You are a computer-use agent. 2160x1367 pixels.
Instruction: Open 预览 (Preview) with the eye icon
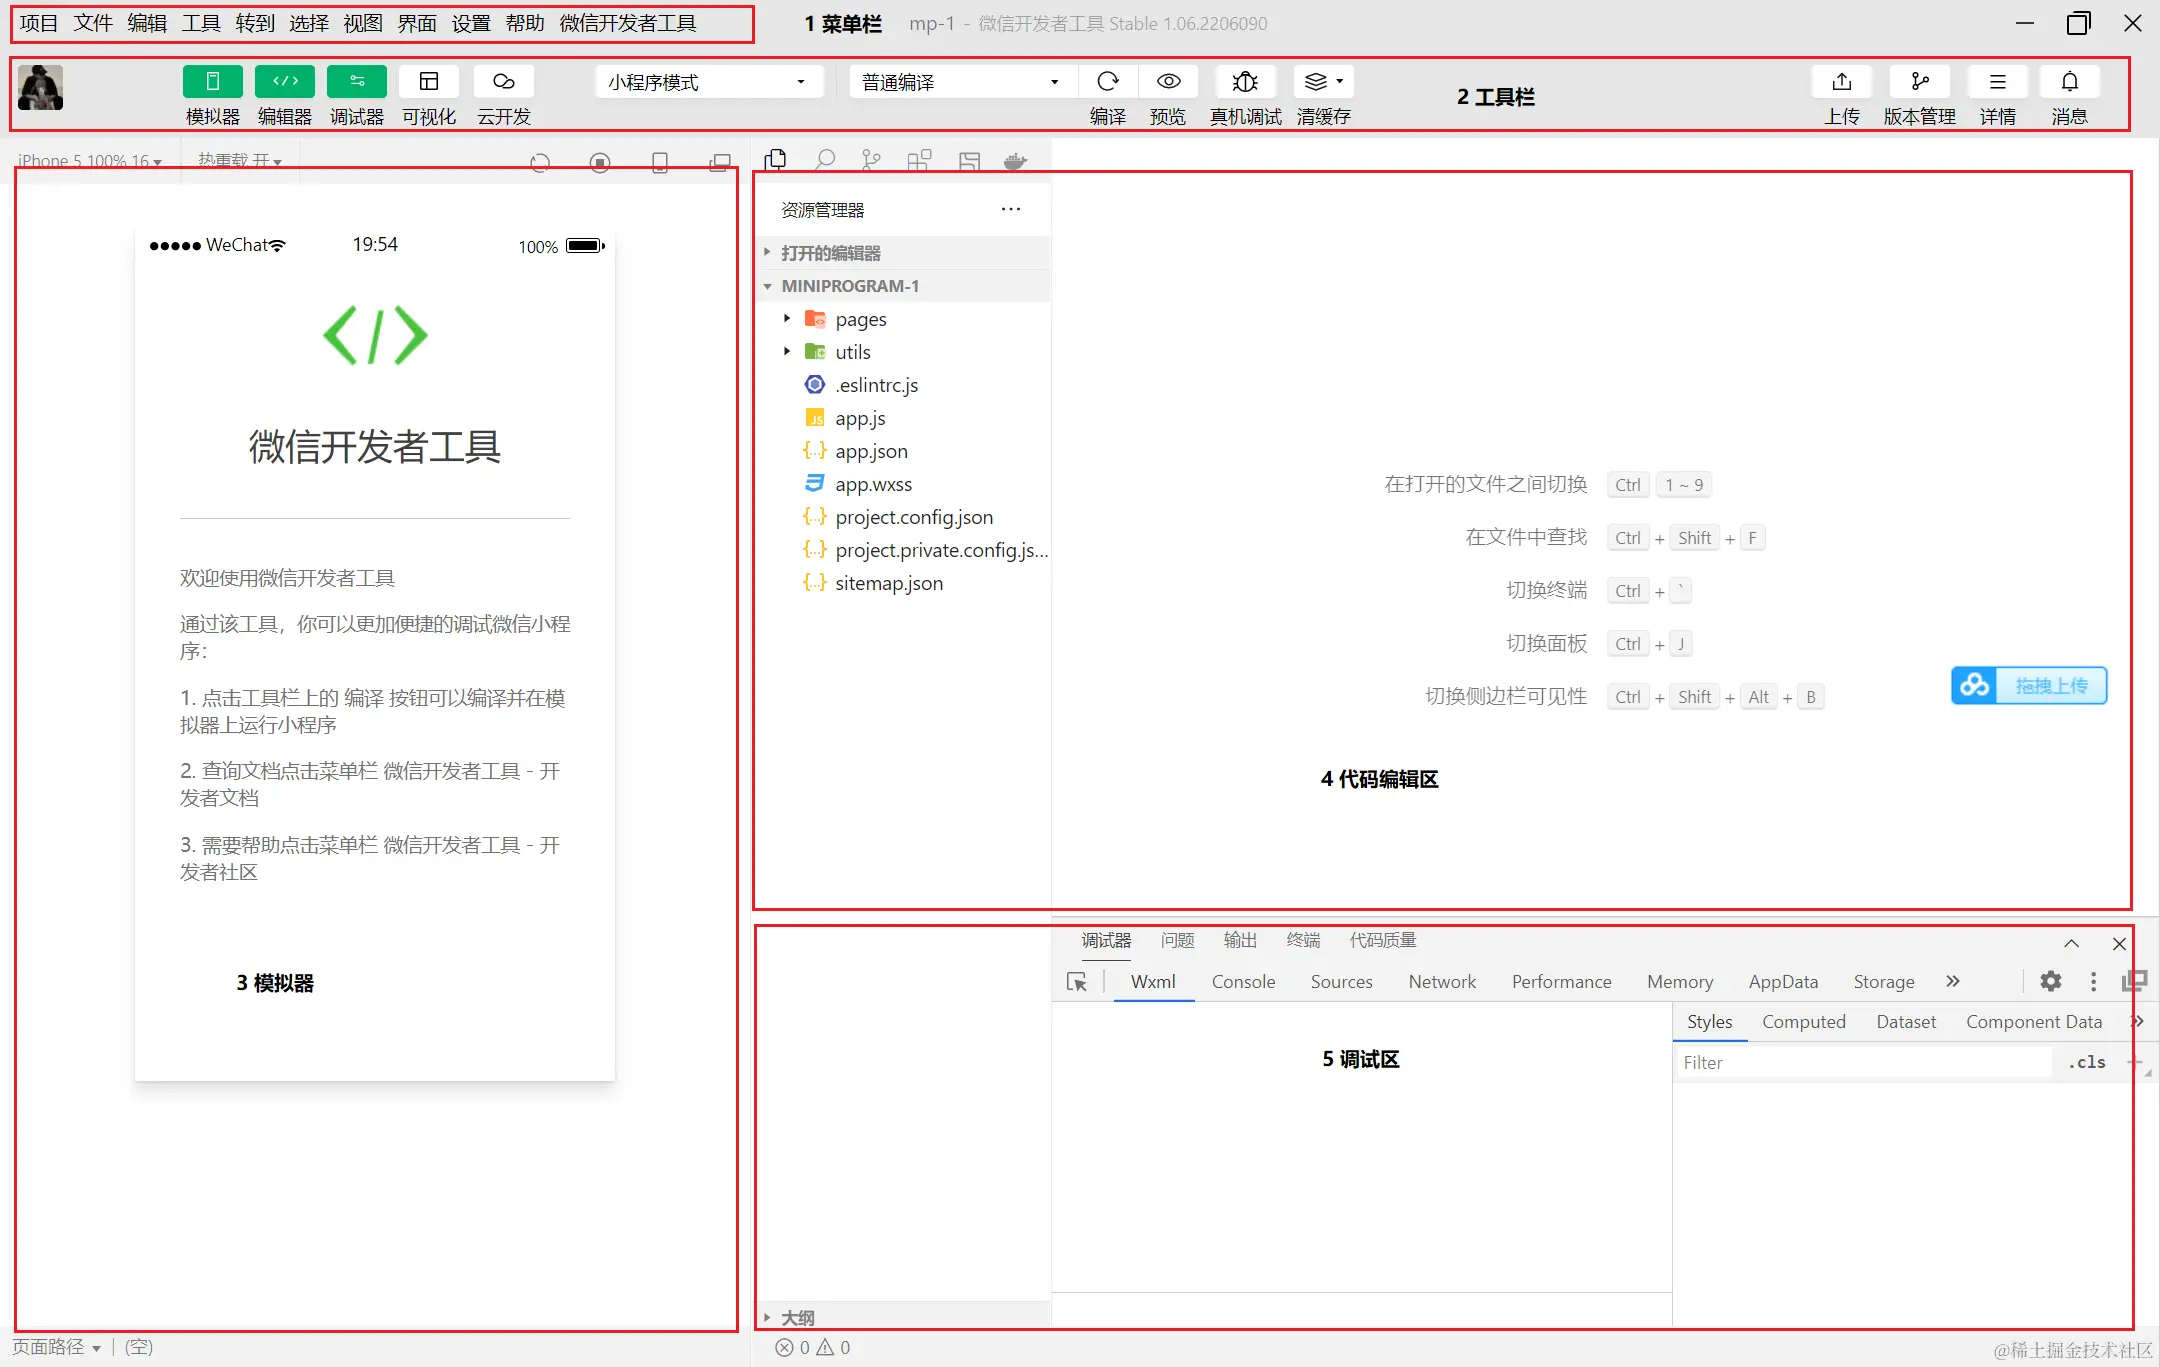(x=1167, y=82)
